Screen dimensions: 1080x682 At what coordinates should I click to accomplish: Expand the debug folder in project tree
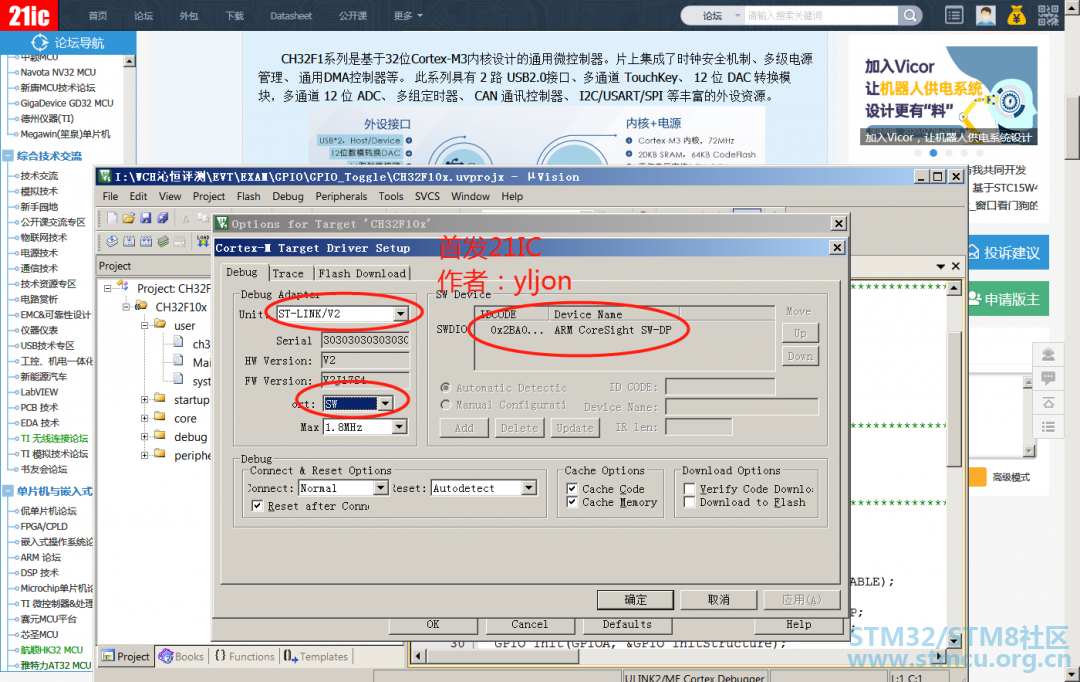pos(145,437)
